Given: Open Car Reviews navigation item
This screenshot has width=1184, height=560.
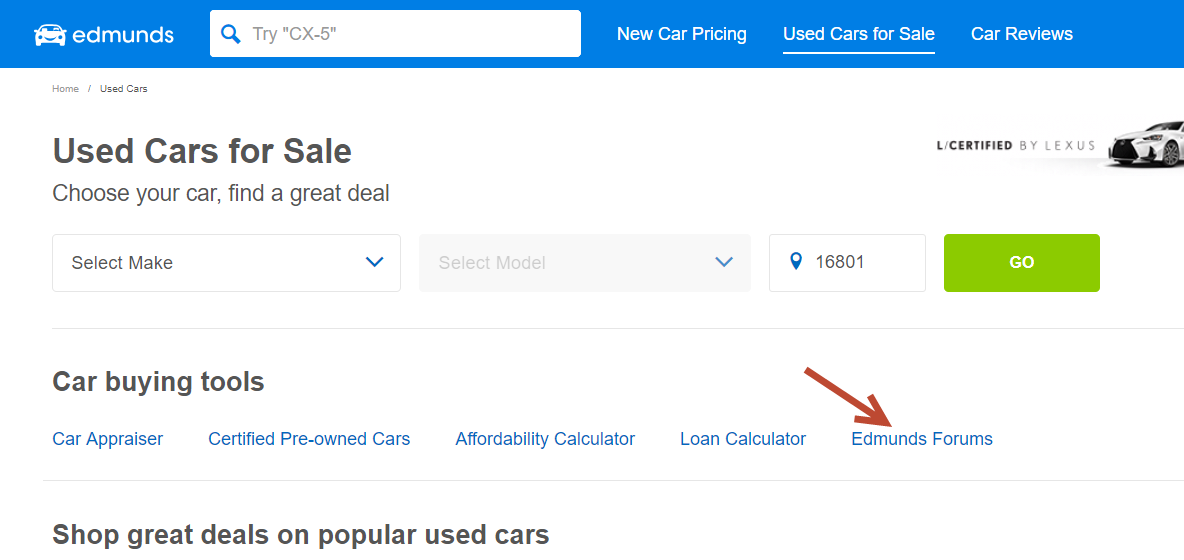Looking at the screenshot, I should (x=1022, y=34).
